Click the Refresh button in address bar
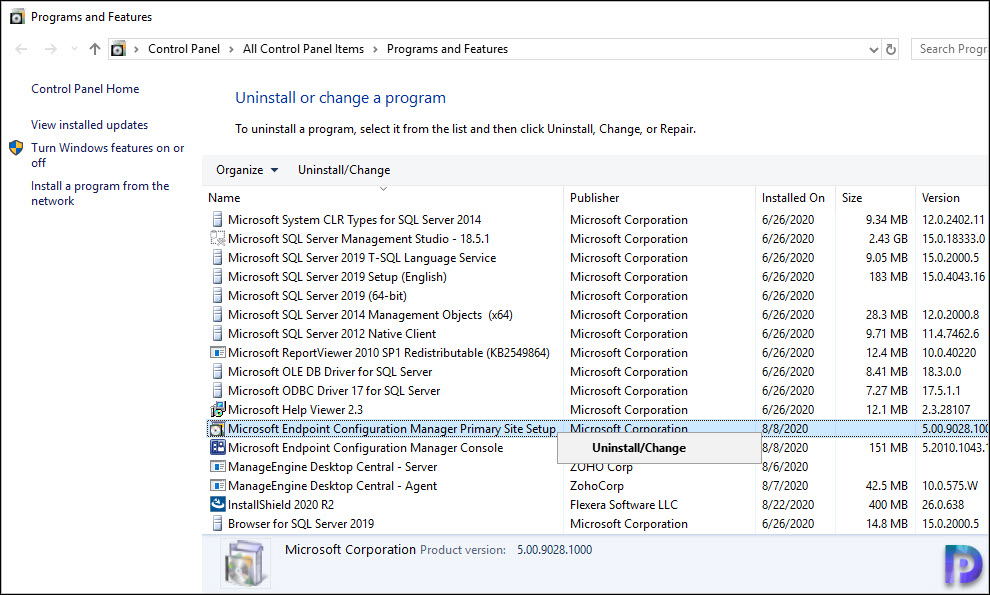Viewport: 990px width, 595px height. click(891, 49)
